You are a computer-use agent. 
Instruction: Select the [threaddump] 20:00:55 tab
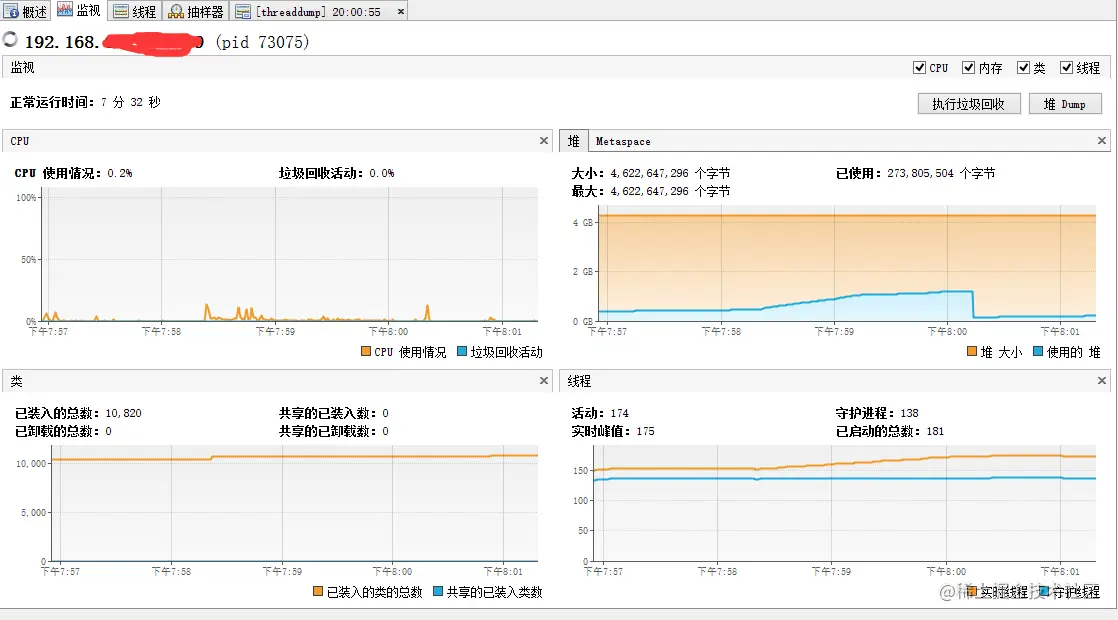(x=319, y=11)
